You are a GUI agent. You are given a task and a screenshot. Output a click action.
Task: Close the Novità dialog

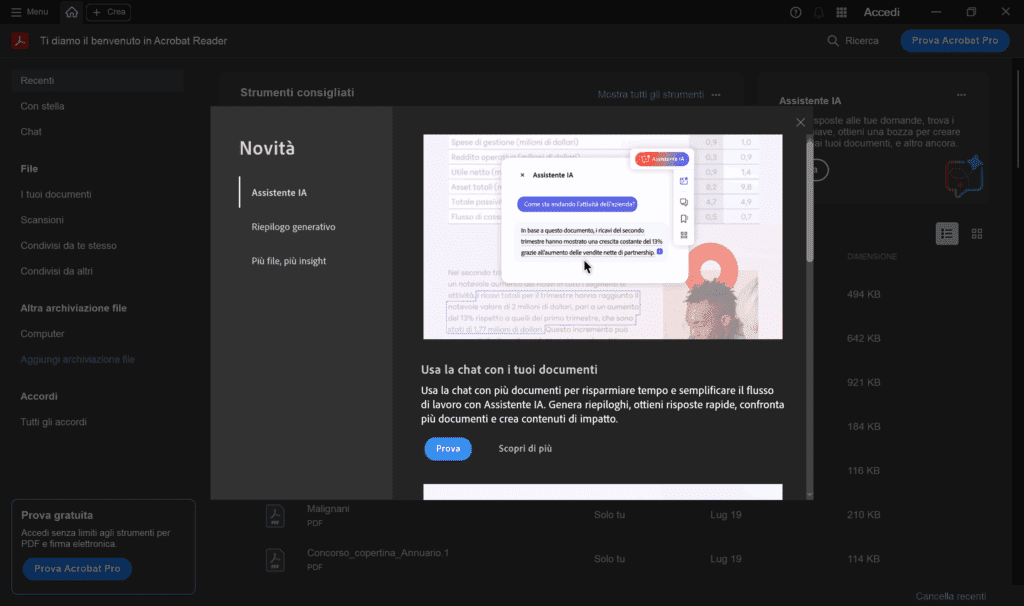pyautogui.click(x=800, y=122)
